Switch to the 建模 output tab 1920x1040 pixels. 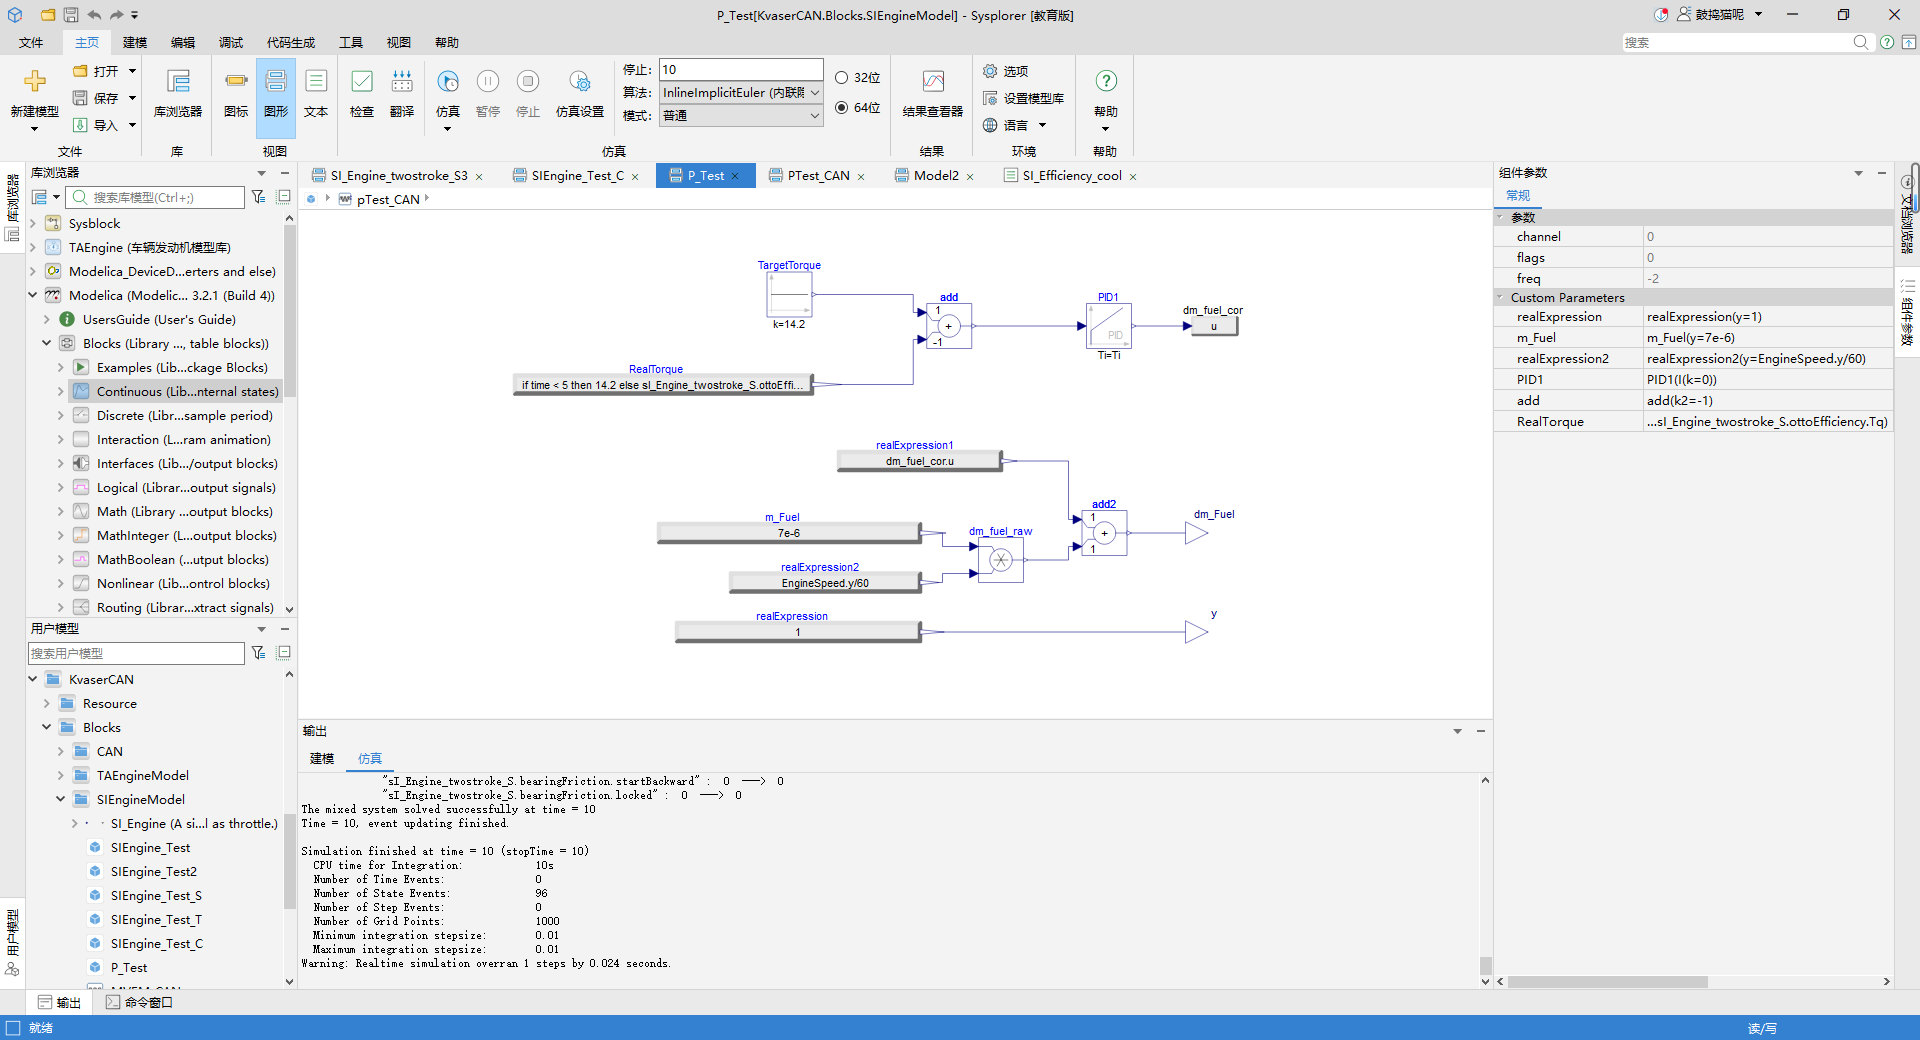[322, 758]
